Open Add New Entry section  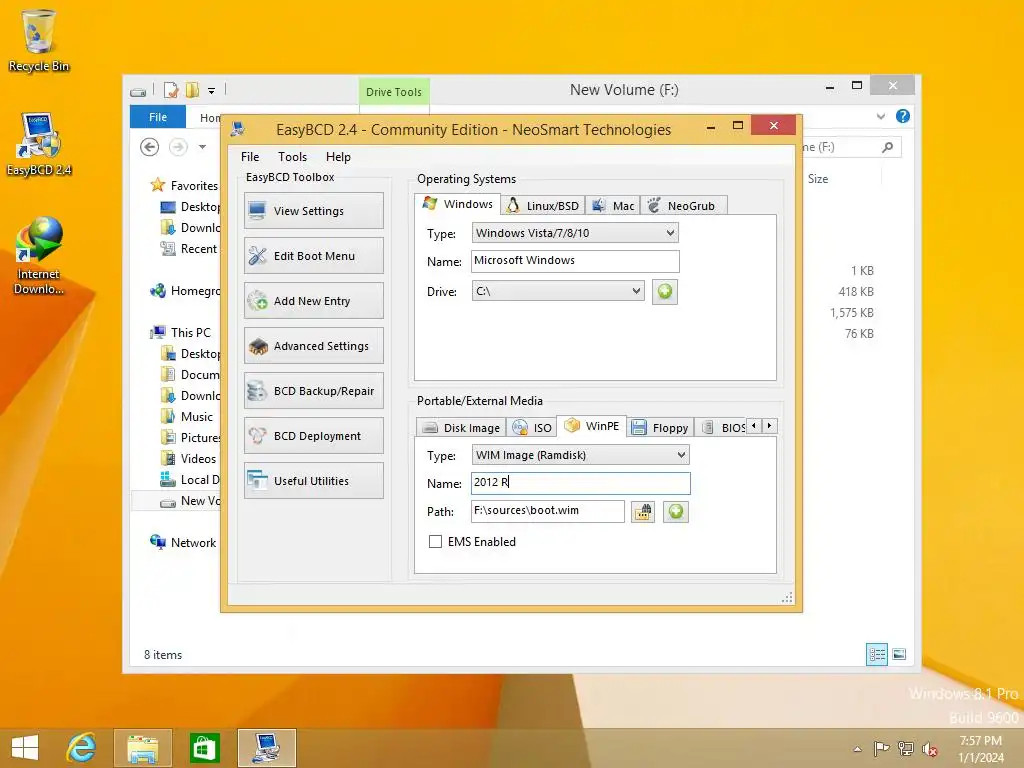[x=313, y=301]
